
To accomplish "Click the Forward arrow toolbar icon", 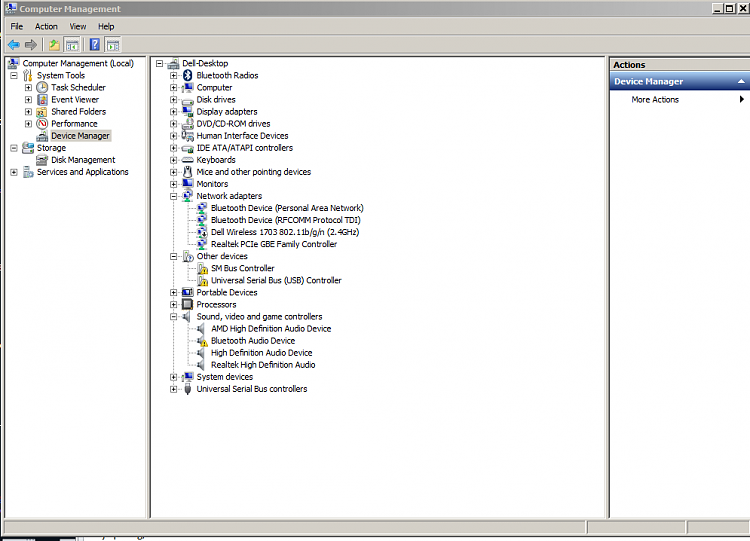I will coord(31,45).
